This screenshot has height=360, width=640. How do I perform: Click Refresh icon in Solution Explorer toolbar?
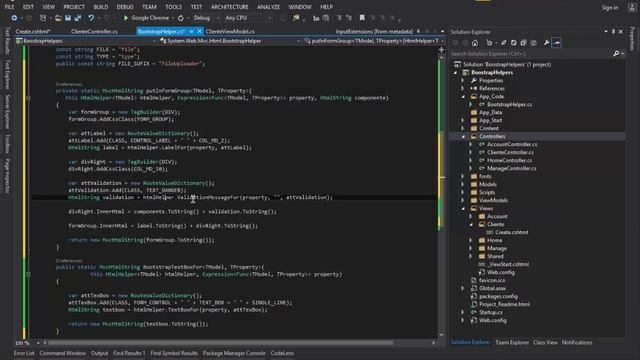[x=513, y=43]
